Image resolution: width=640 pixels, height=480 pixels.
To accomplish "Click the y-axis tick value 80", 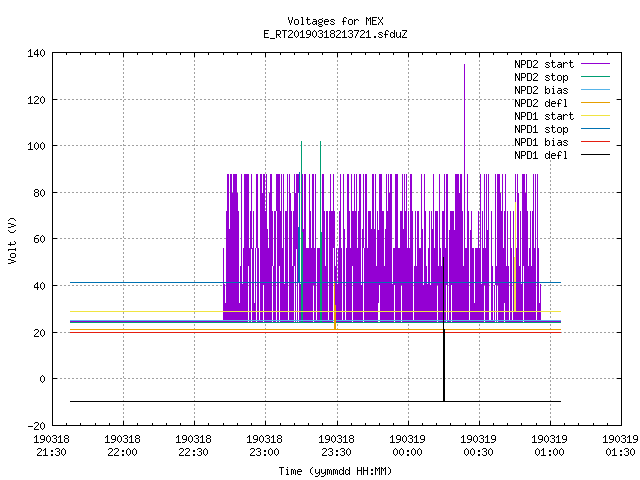I will tap(39, 193).
